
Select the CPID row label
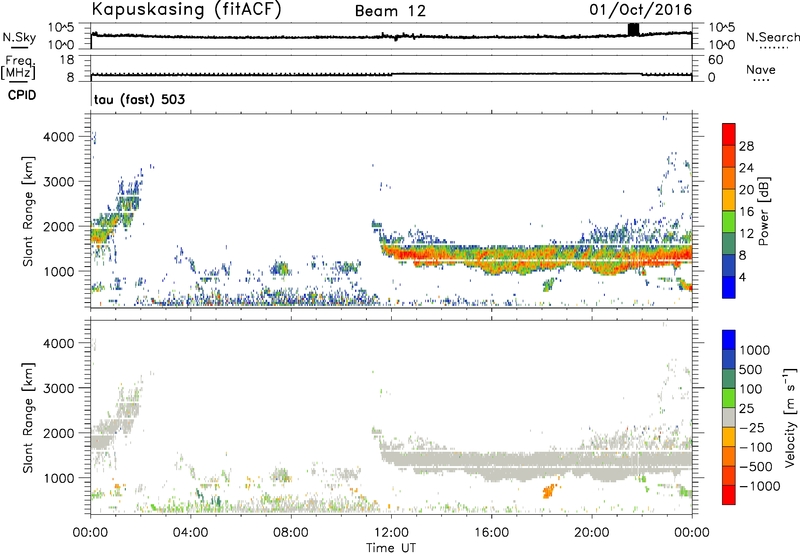[22, 95]
